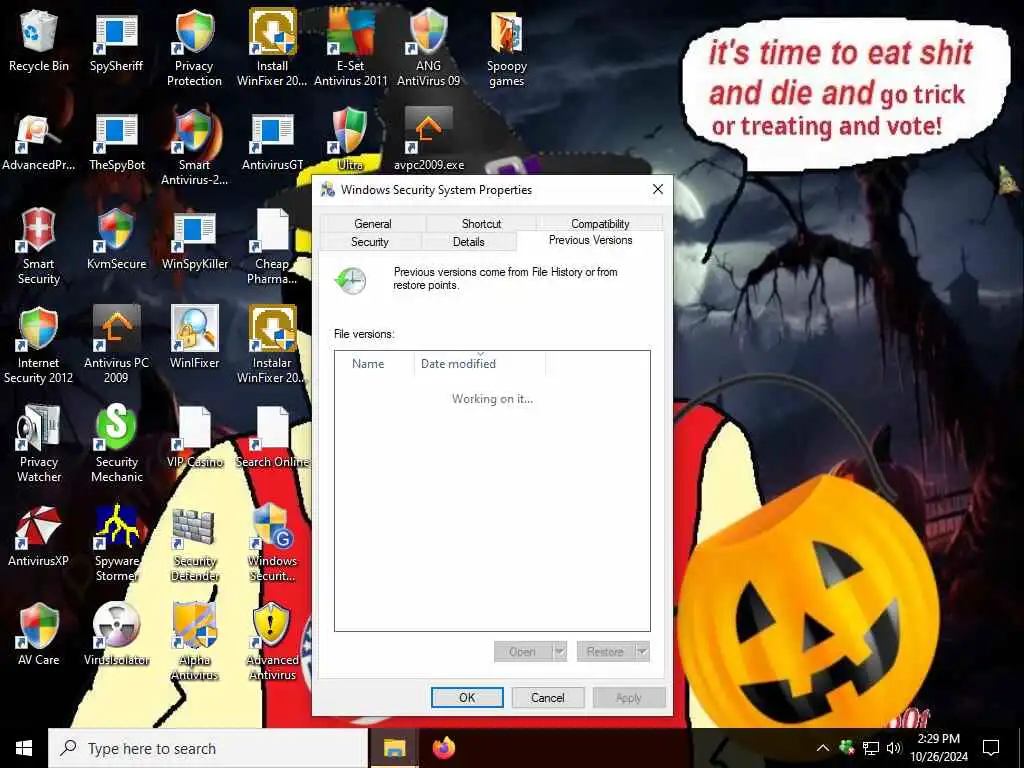
Task: Select the KvmSecure desktop icon
Action: tap(116, 240)
